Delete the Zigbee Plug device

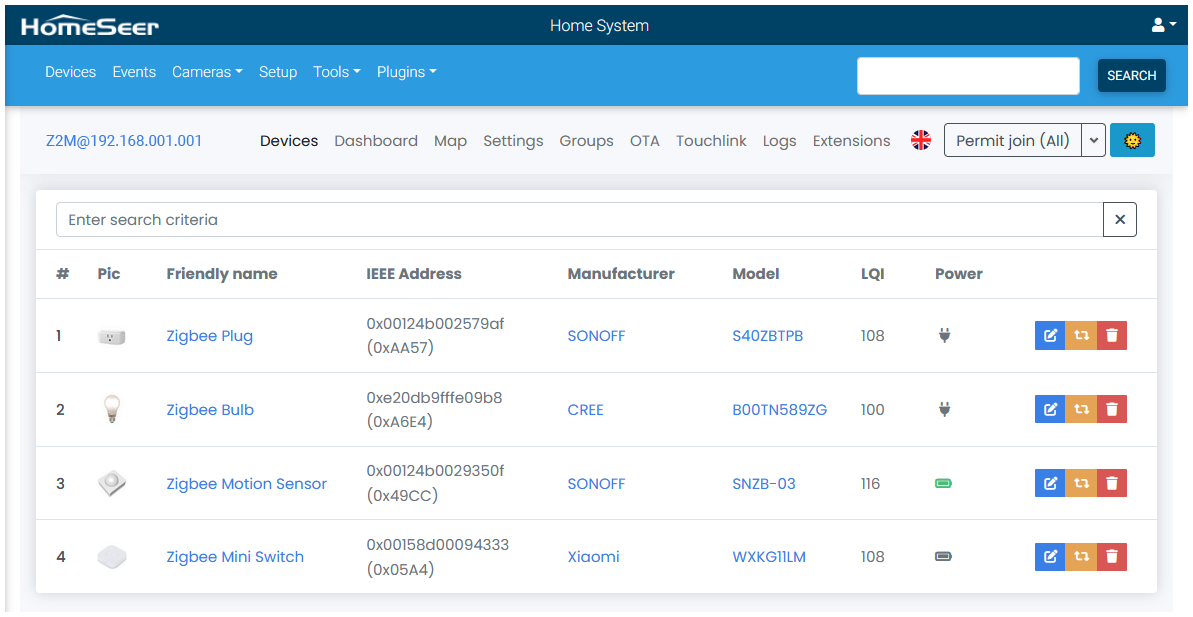click(1111, 335)
